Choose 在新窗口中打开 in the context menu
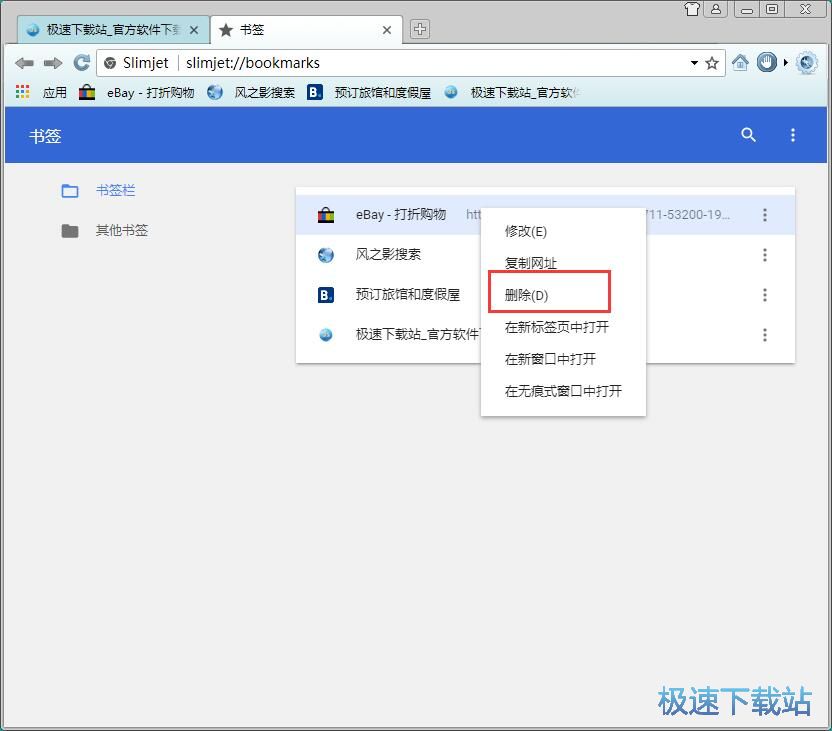 click(x=563, y=359)
